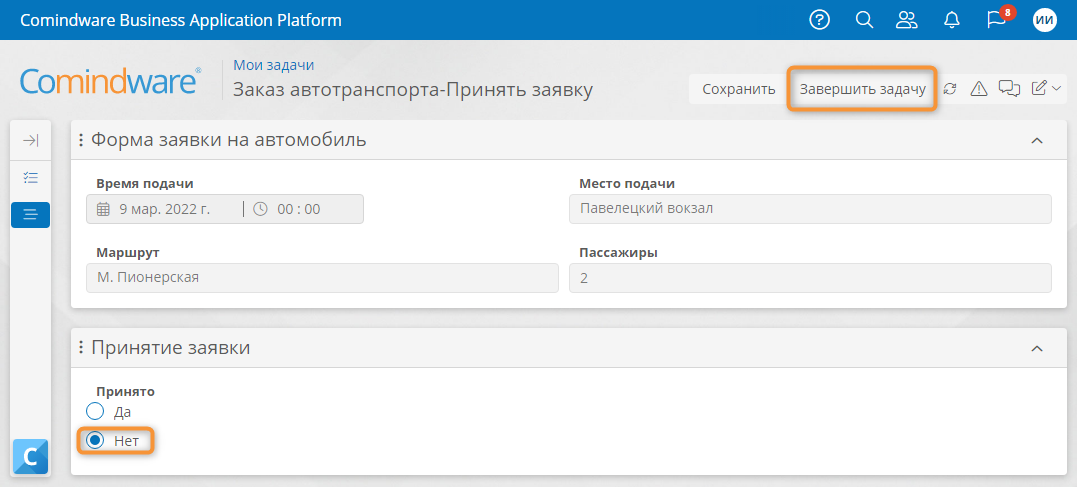Click the Comindware logo
This screenshot has height=487, width=1077.
coord(111,81)
